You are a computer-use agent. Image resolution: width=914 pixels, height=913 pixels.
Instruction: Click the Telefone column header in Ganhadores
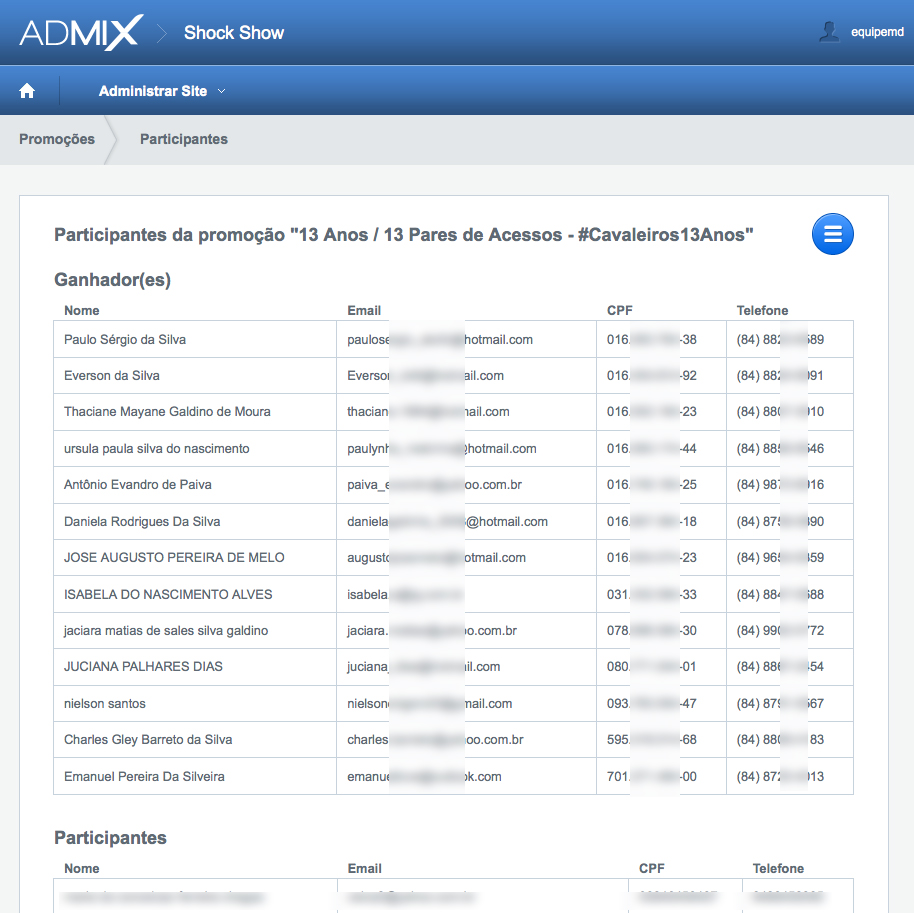[762, 310]
